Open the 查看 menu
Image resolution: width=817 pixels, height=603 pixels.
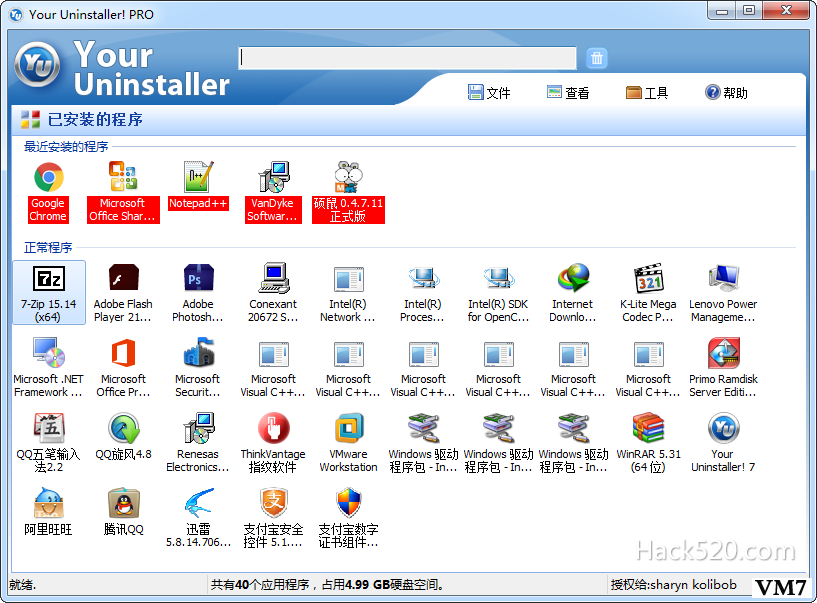click(x=568, y=93)
